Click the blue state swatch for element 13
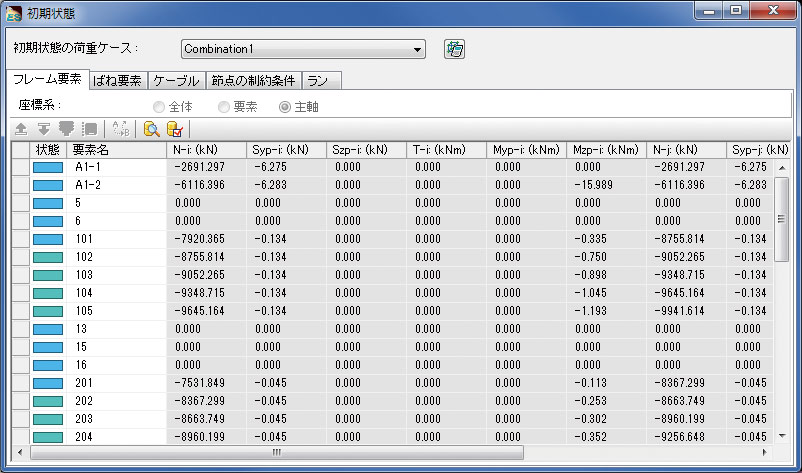 click(48, 329)
